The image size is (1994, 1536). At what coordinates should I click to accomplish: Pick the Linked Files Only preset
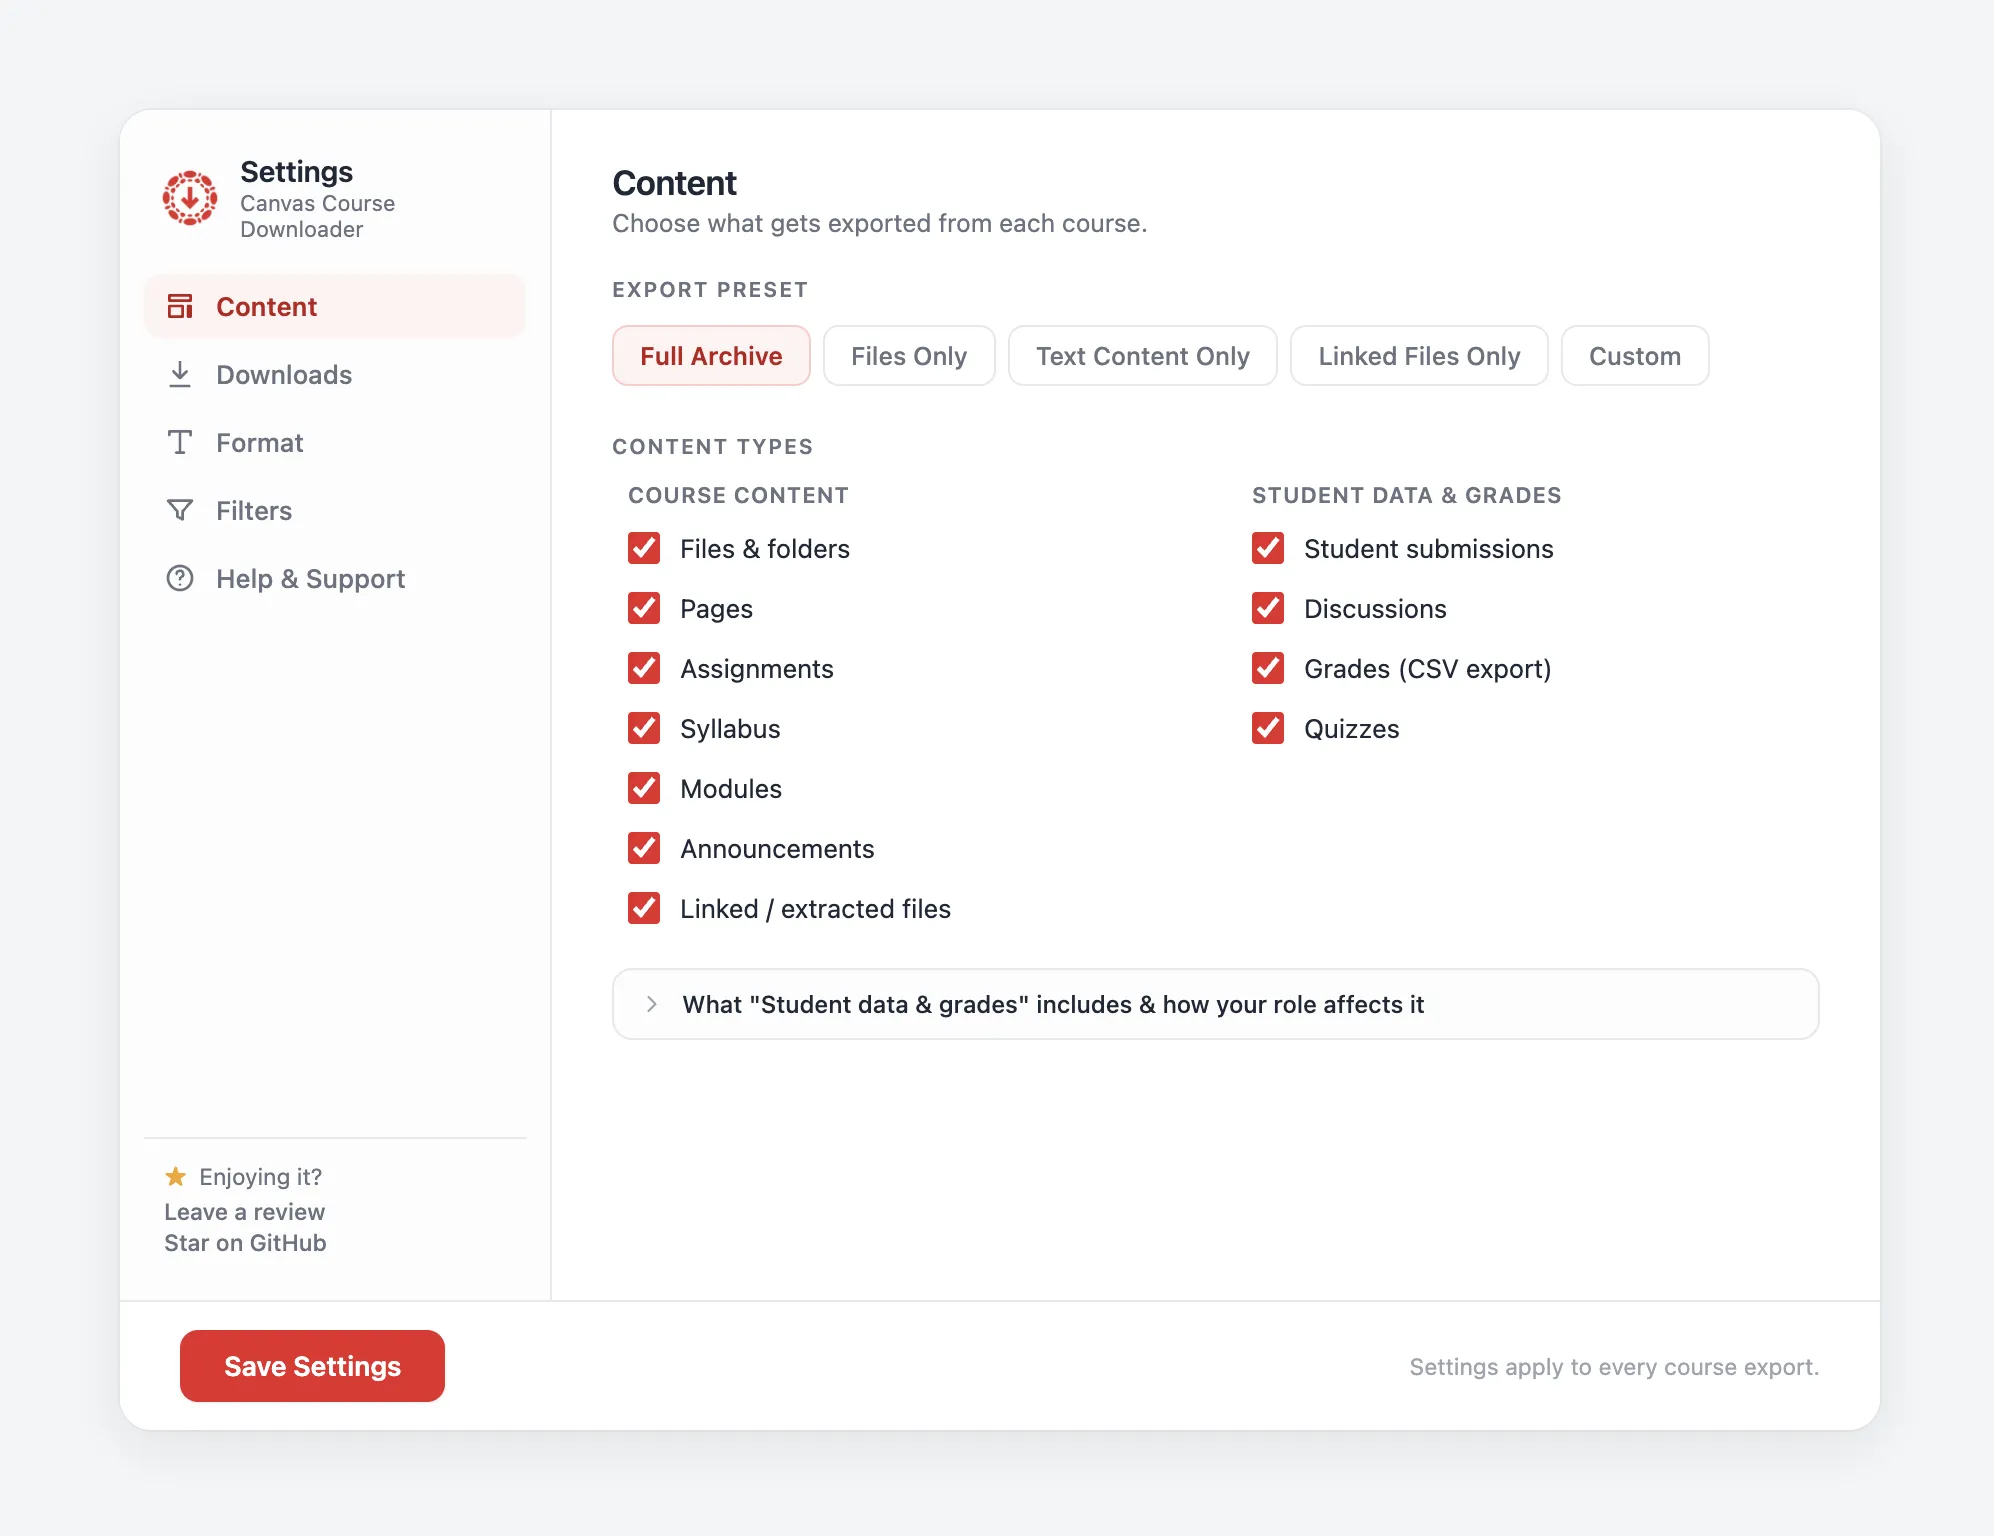[x=1419, y=355]
